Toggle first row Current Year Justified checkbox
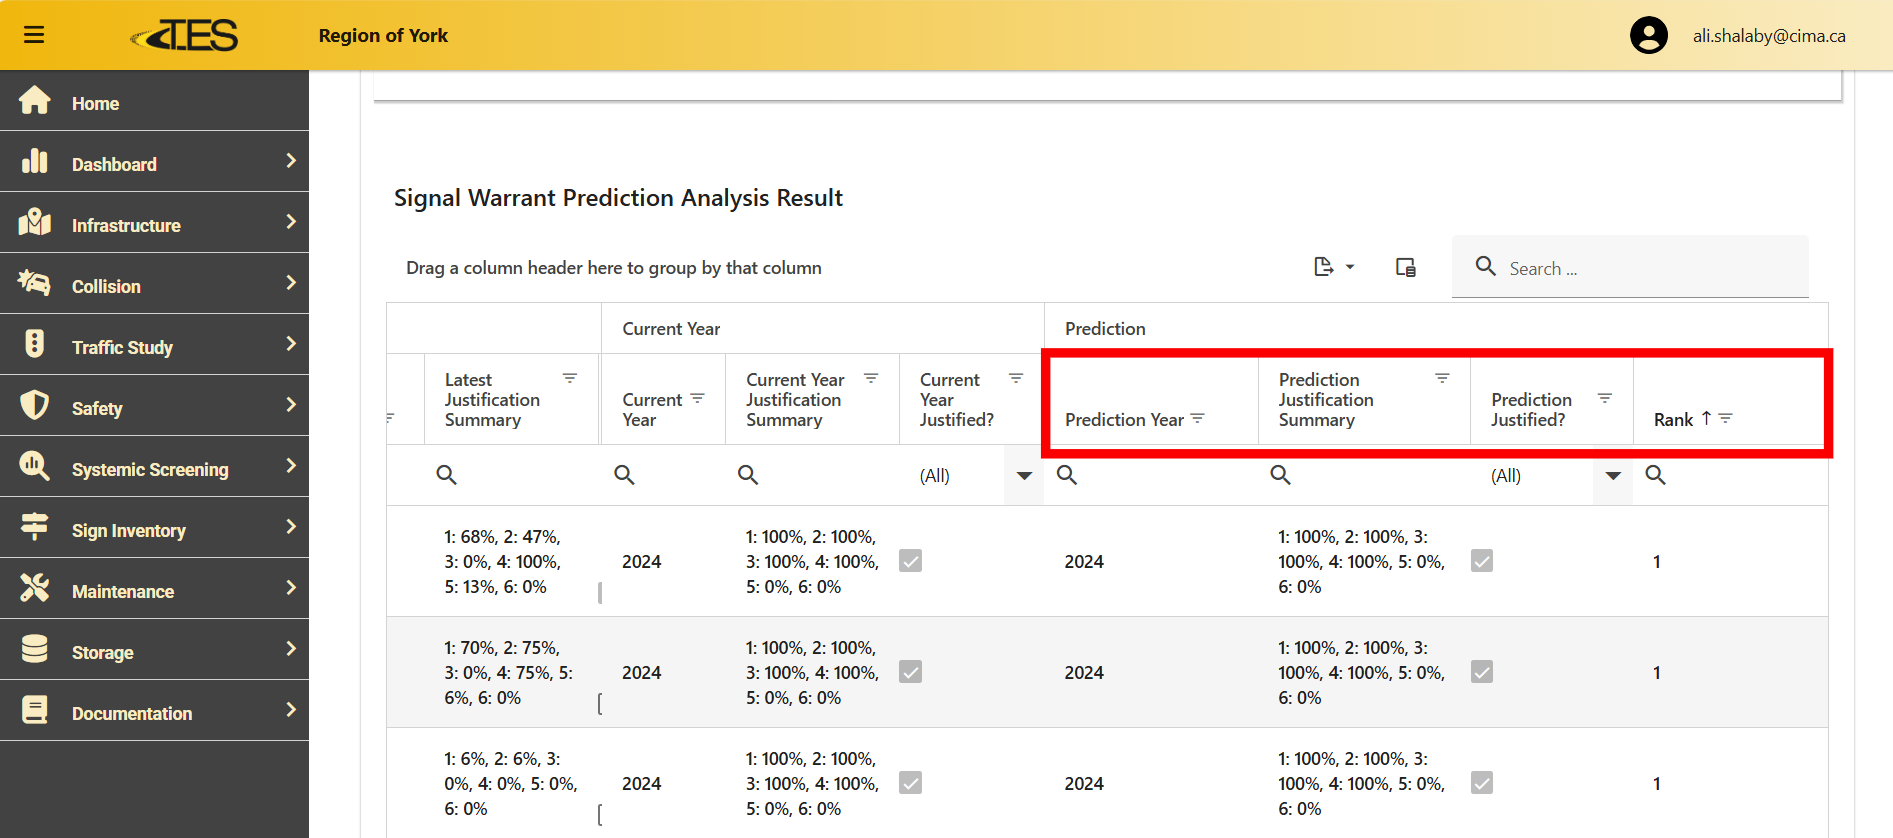The height and width of the screenshot is (838, 1893). point(910,561)
